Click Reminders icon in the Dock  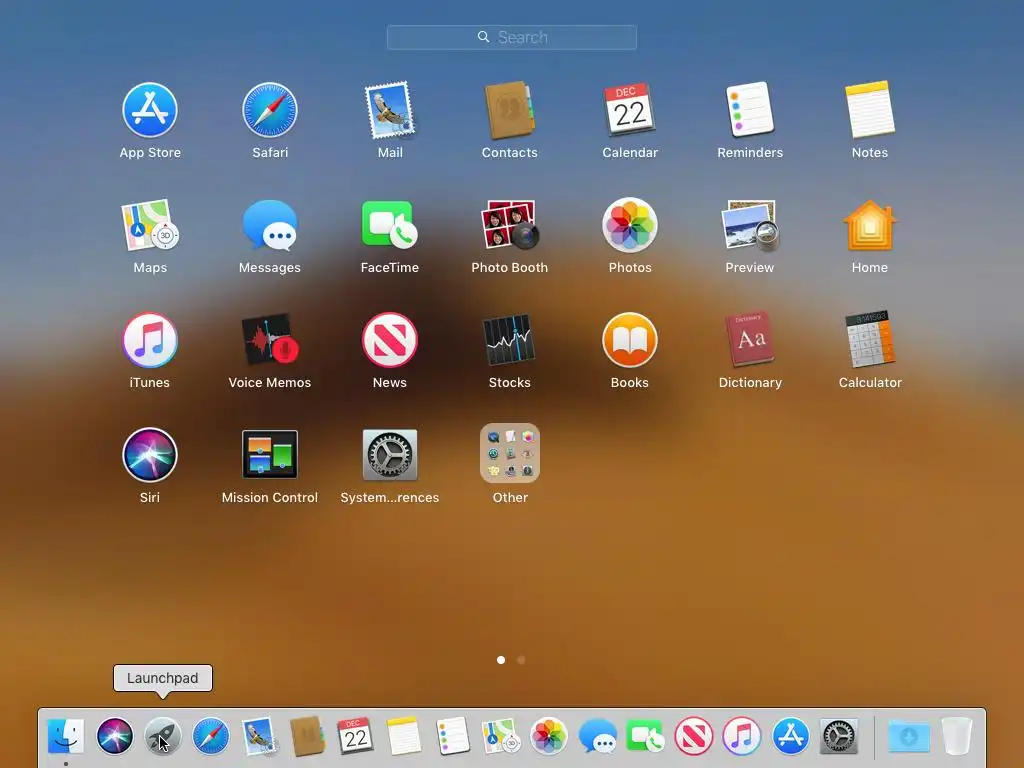coord(452,736)
